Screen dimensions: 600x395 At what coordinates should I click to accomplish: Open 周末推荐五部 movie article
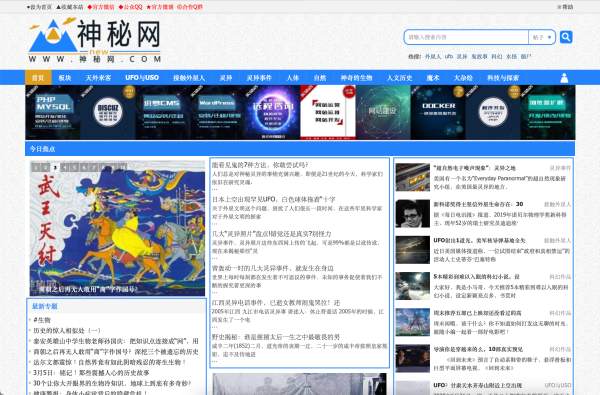pyautogui.click(x=477, y=313)
